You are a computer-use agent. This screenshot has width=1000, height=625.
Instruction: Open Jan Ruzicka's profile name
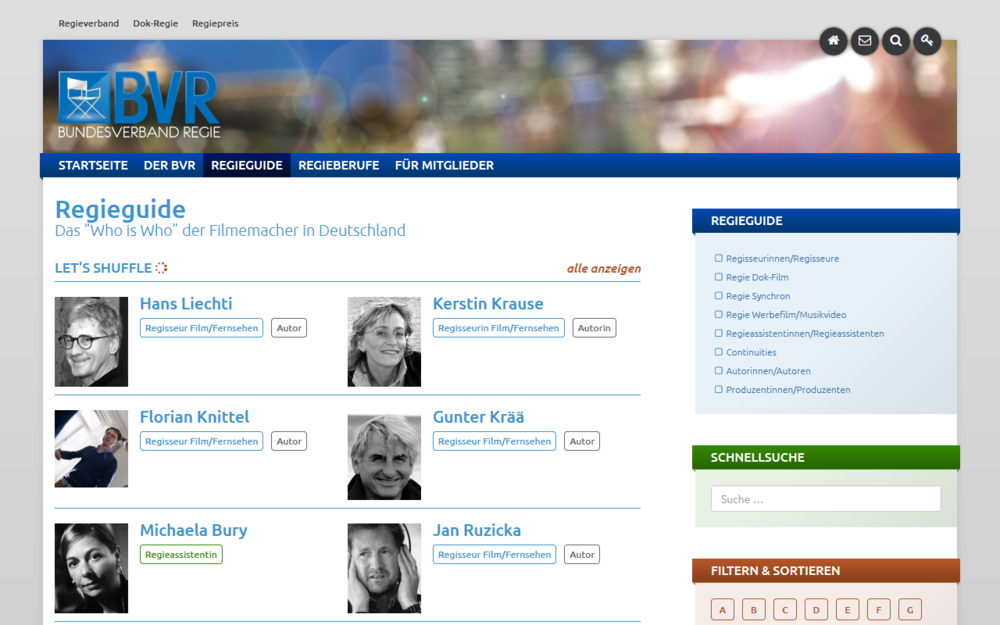[477, 531]
